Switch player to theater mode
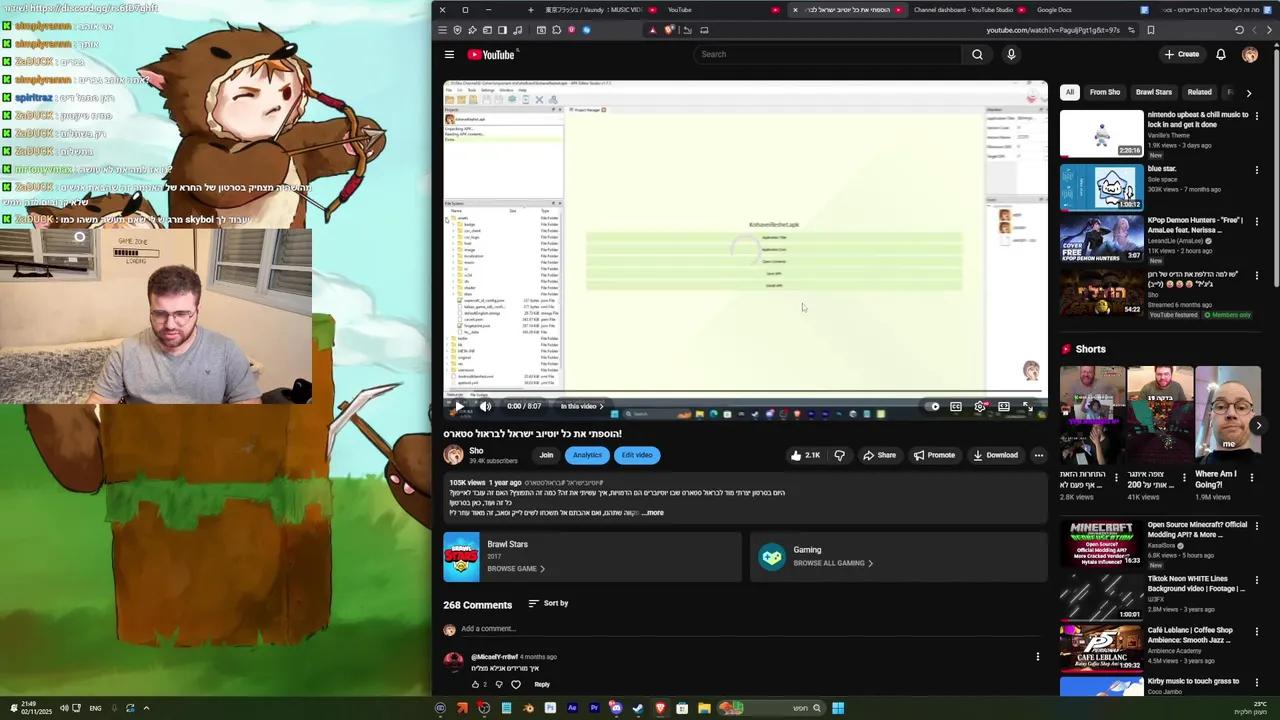The image size is (1280, 720). [1003, 406]
